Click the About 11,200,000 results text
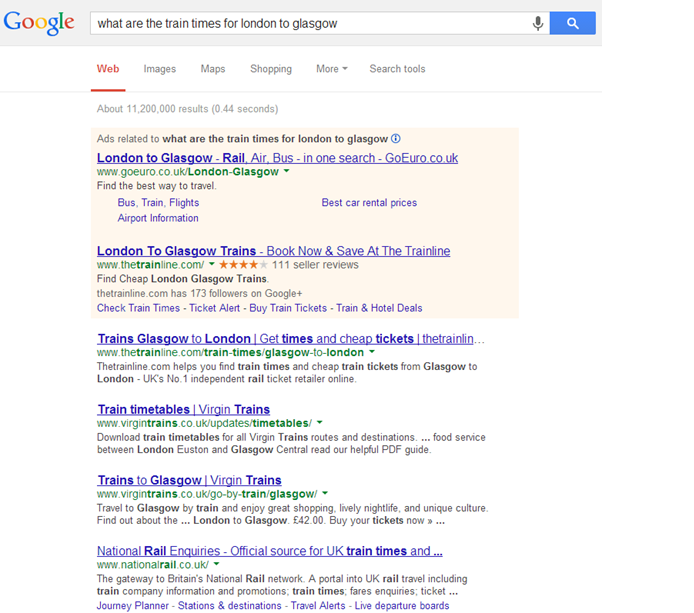694x613 pixels. pyautogui.click(x=188, y=109)
